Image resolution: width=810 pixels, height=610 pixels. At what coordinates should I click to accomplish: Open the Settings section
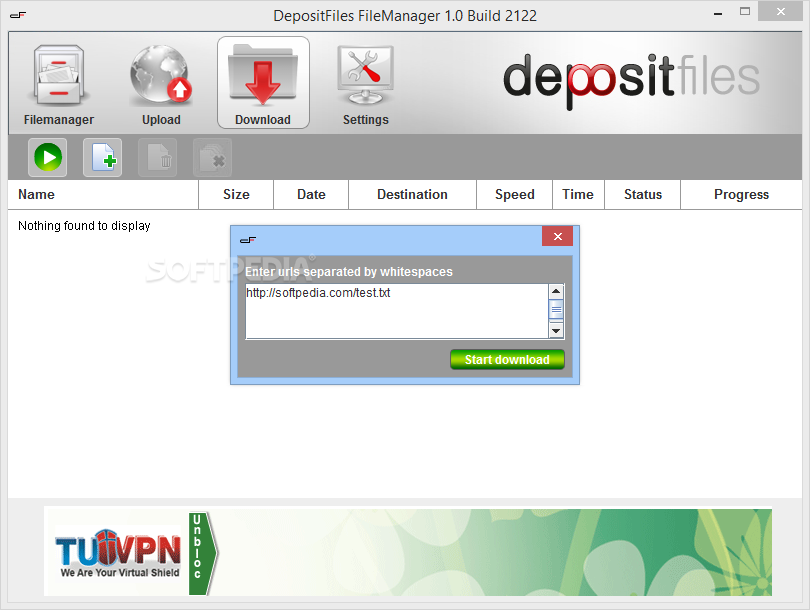365,84
